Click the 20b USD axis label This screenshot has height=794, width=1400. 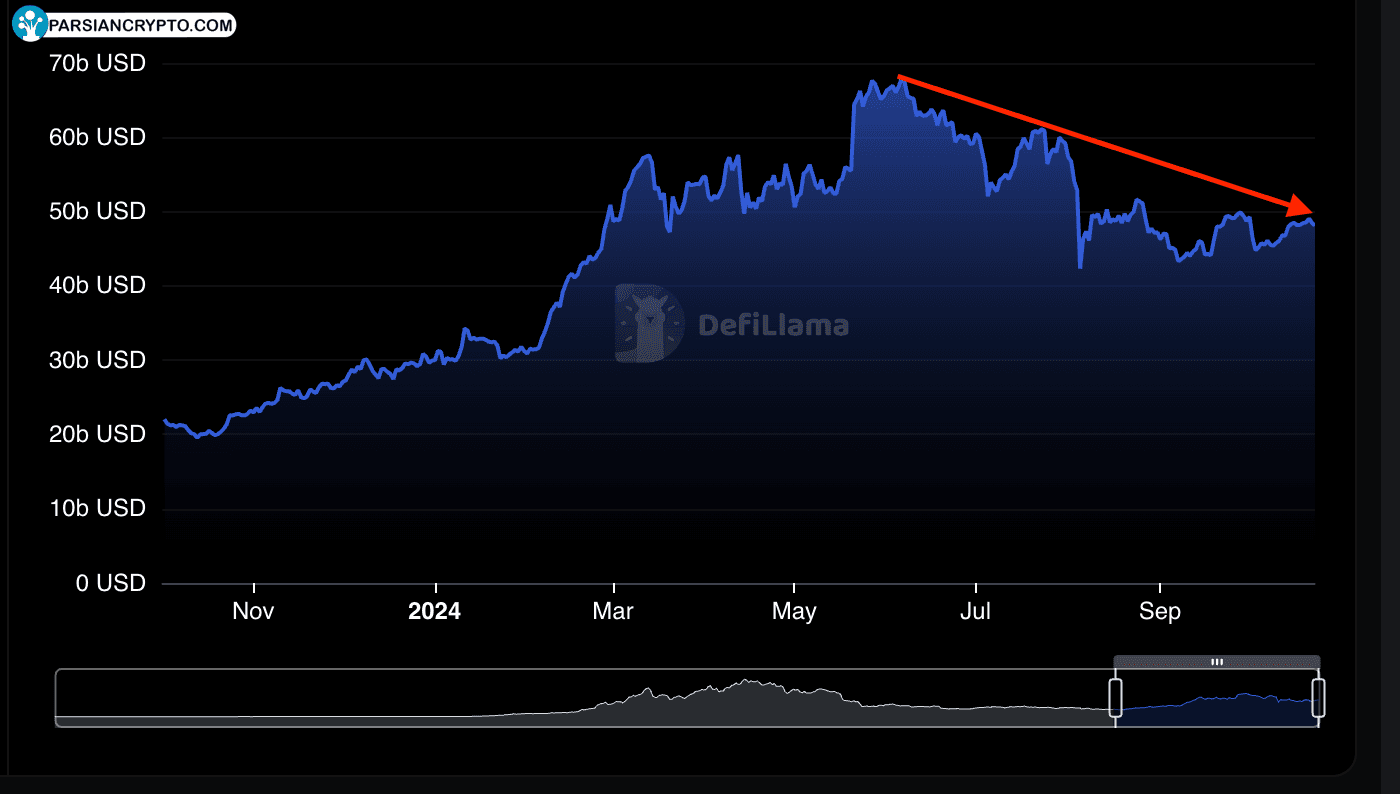pyautogui.click(x=97, y=434)
